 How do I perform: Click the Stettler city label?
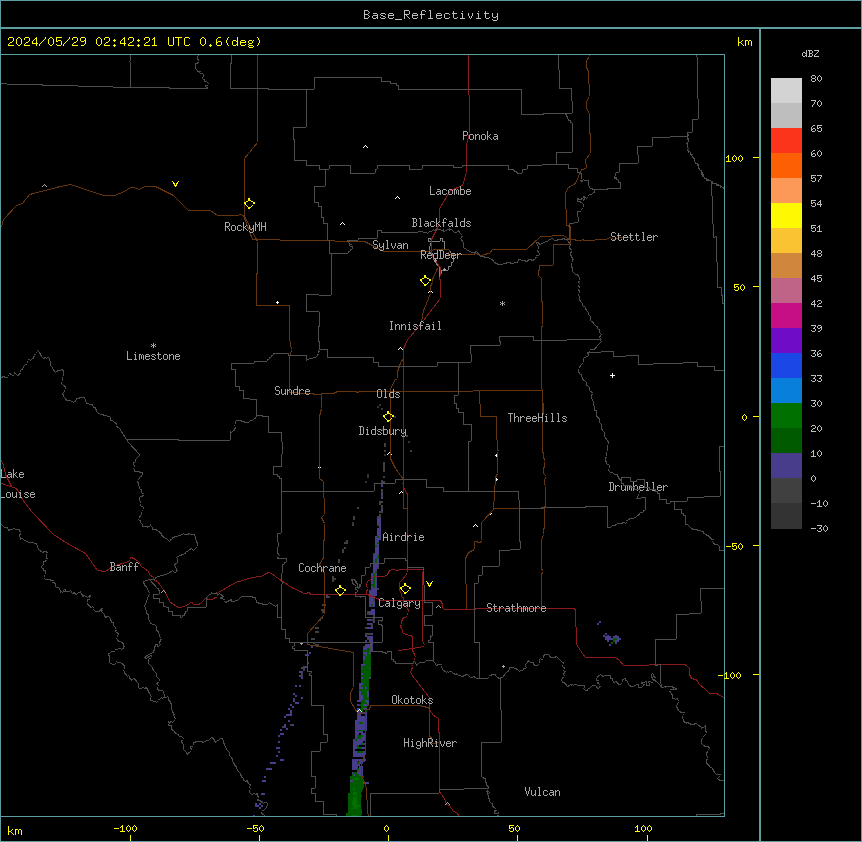(x=634, y=237)
